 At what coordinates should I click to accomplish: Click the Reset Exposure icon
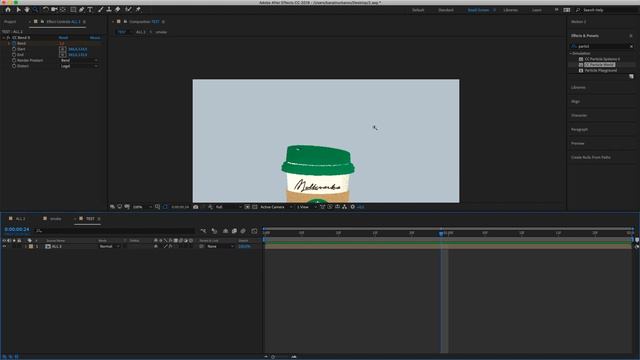pyautogui.click(x=353, y=207)
